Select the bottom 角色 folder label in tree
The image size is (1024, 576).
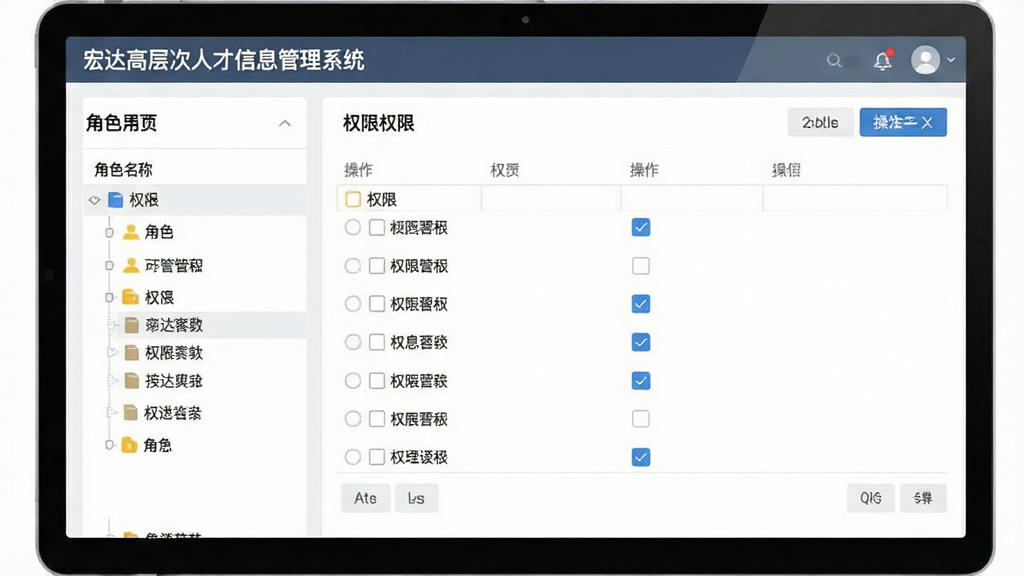coord(157,445)
